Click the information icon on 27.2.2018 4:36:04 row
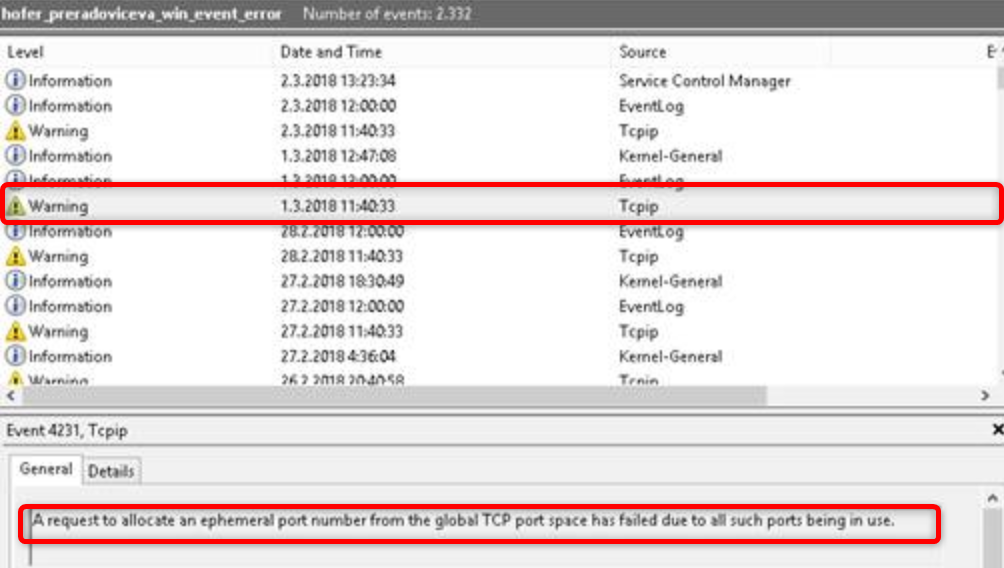This screenshot has width=1004, height=568. (15, 356)
